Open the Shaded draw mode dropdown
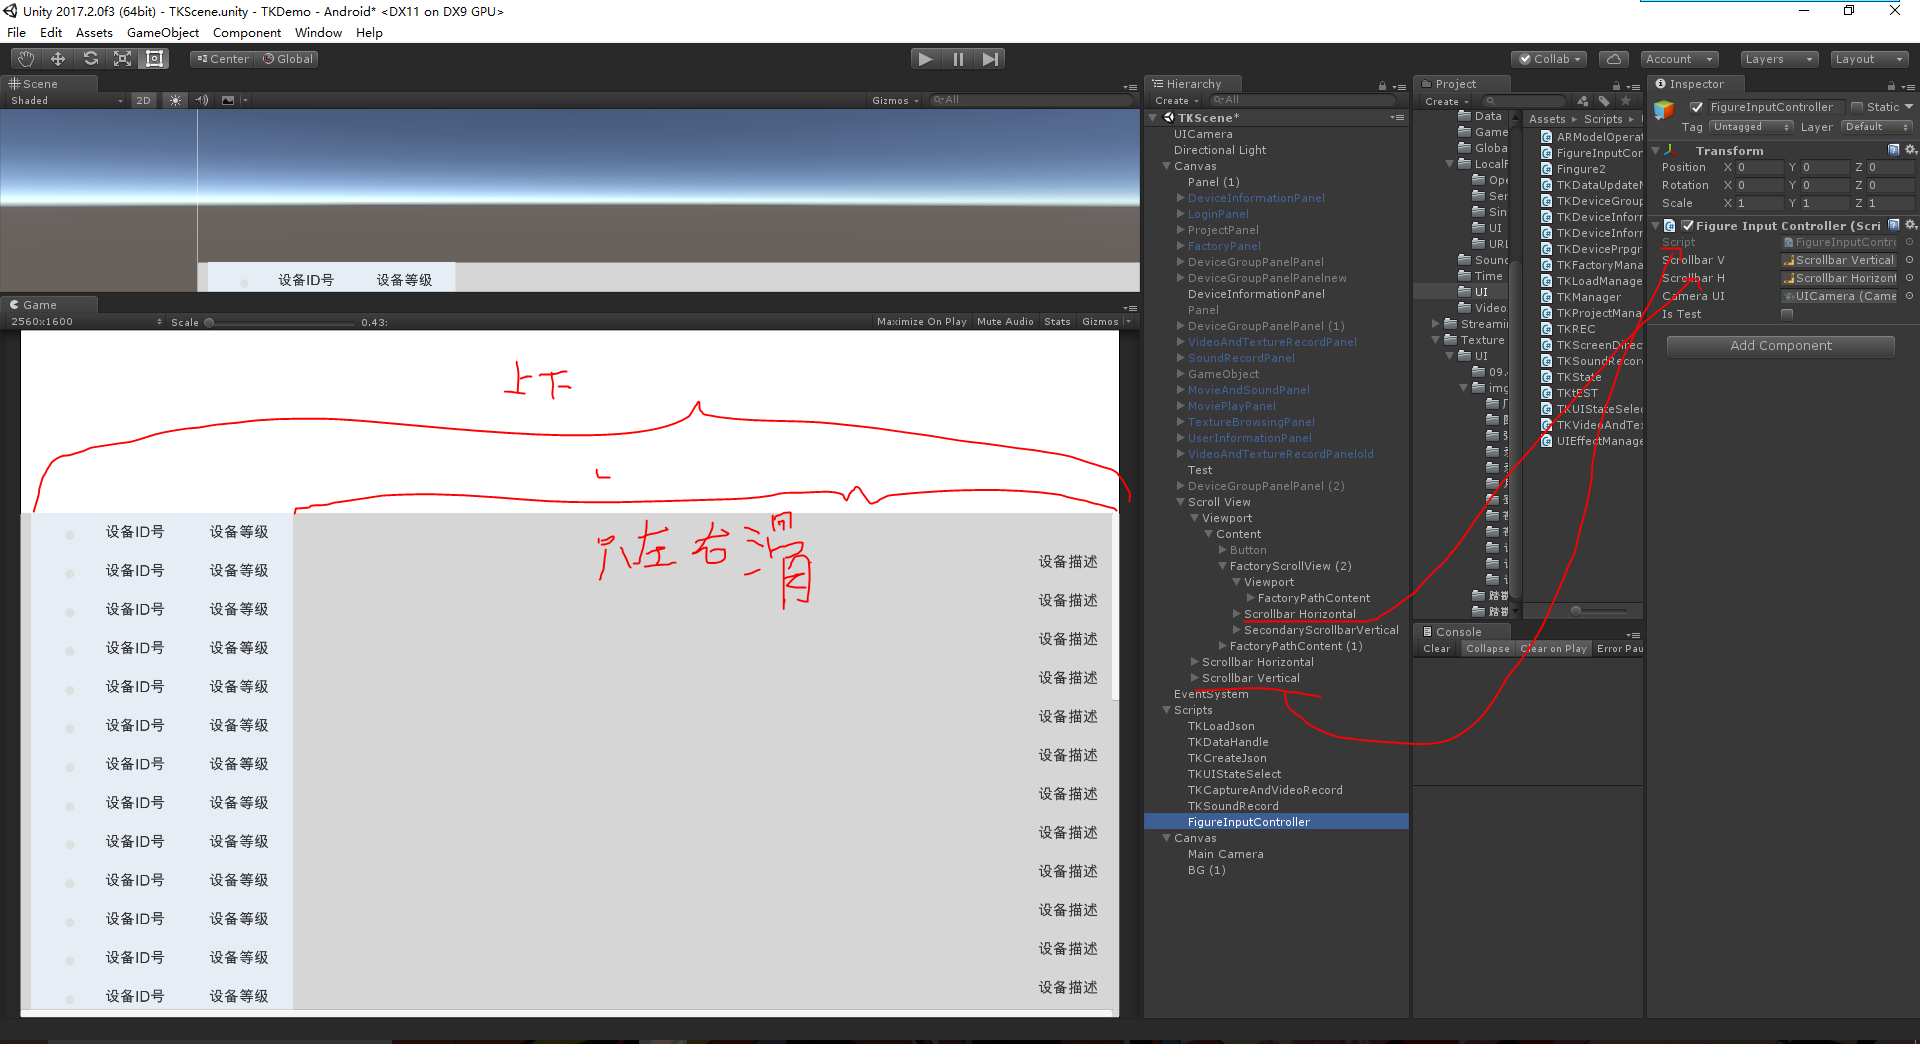This screenshot has height=1044, width=1920. 66,100
